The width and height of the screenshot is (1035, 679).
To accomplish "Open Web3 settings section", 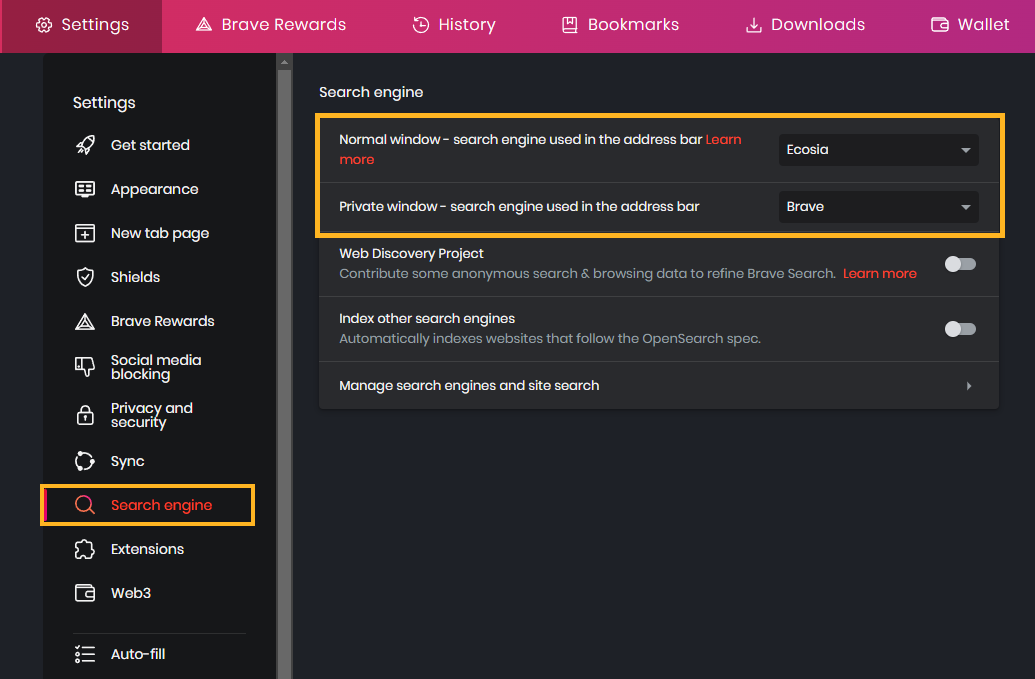I will pos(131,593).
